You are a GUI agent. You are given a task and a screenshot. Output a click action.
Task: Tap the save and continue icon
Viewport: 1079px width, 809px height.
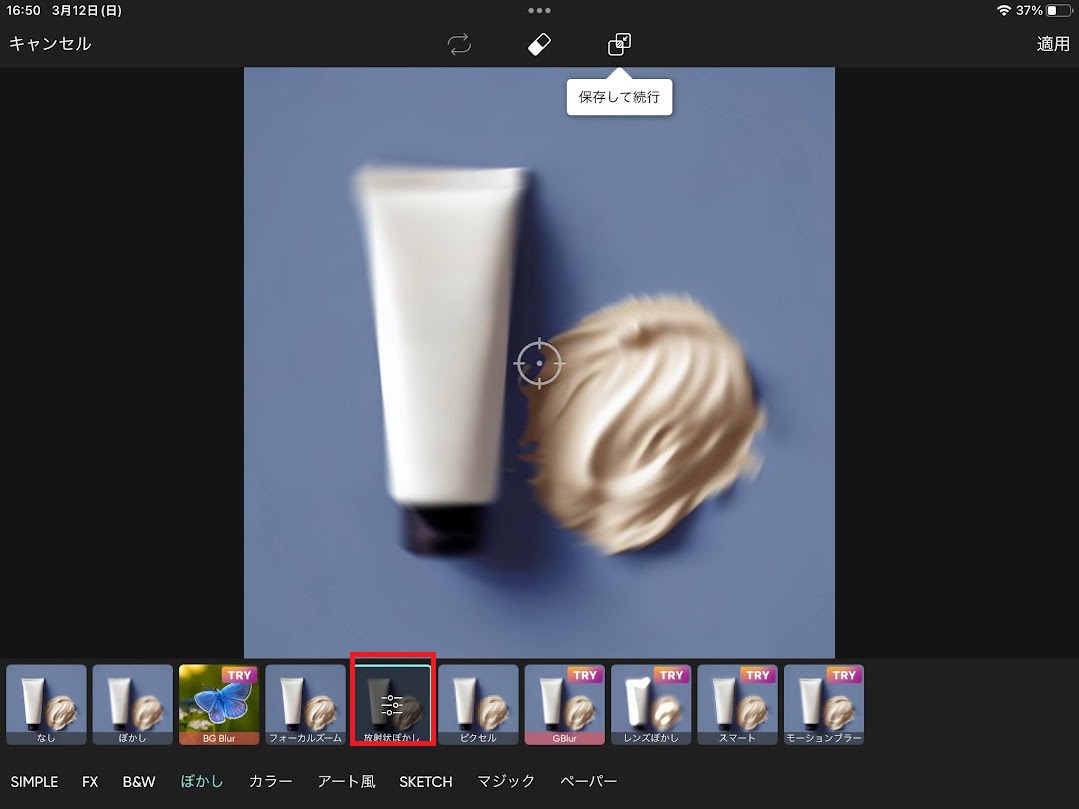[x=619, y=44]
